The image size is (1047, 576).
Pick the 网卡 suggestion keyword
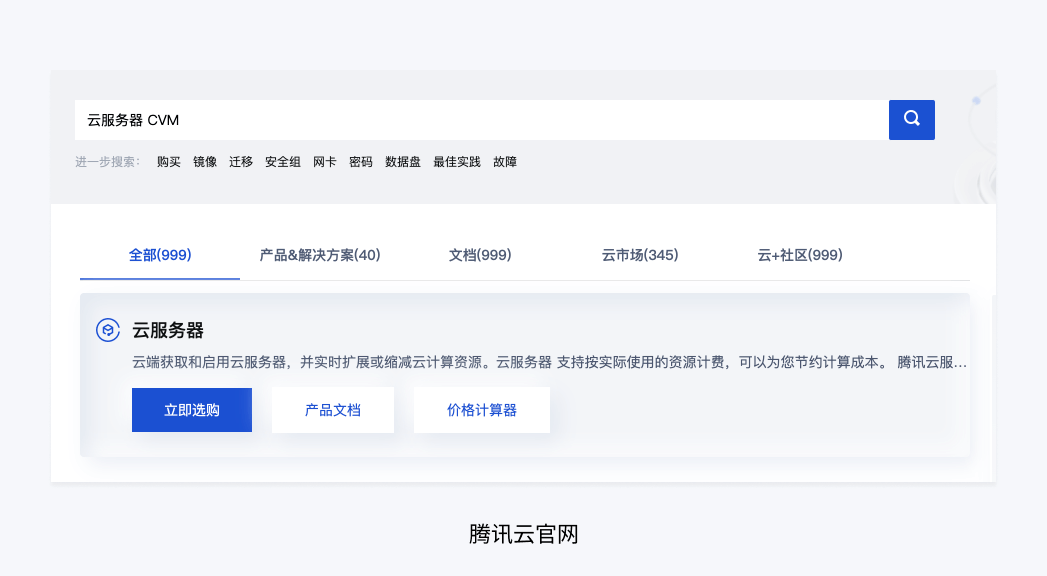pos(325,162)
